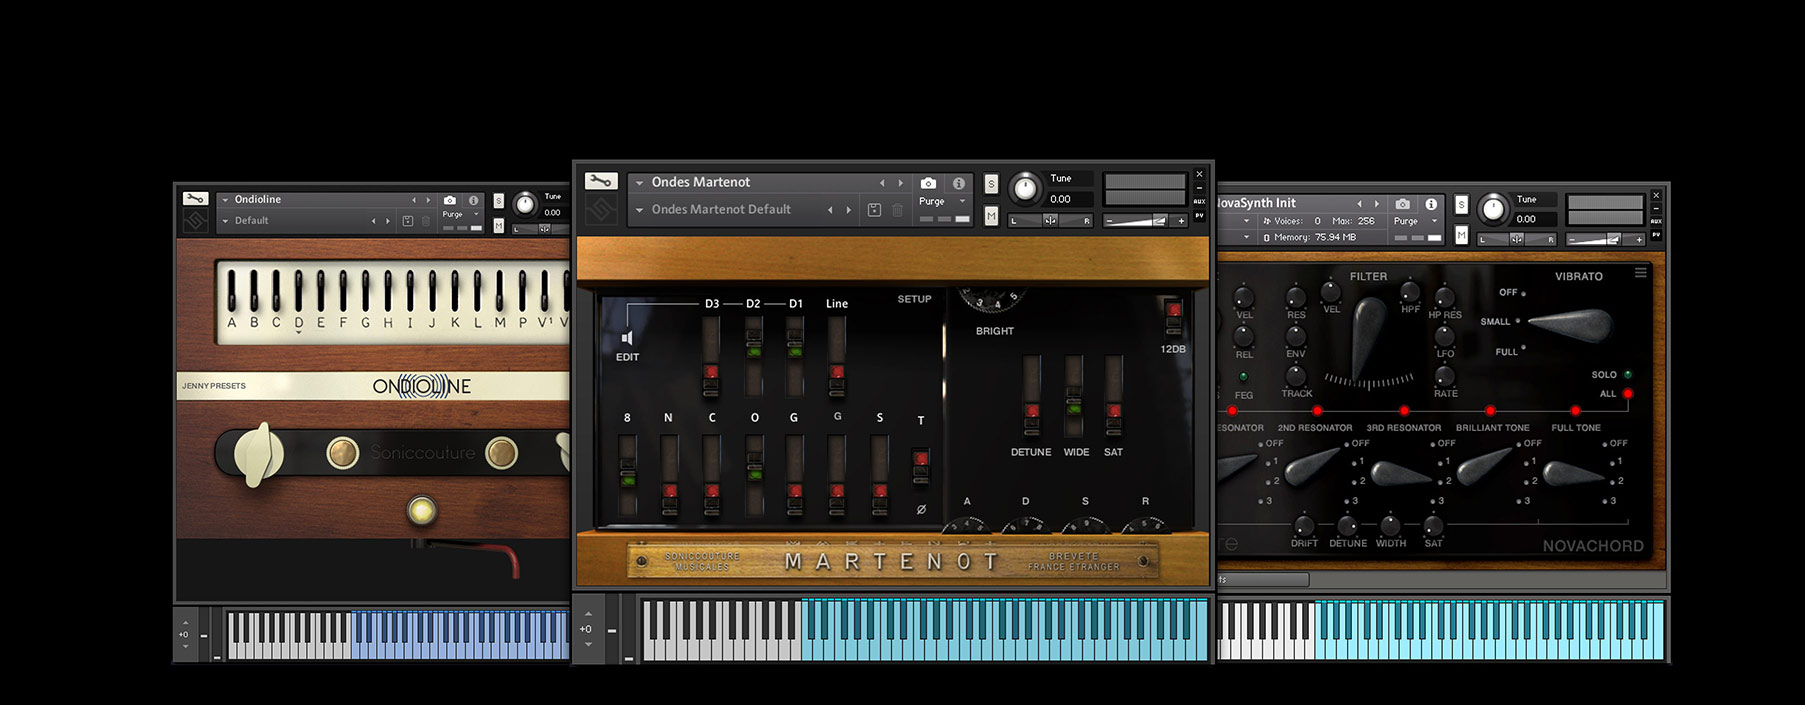Screen dimensions: 1805x705
Task: Go to the next Ondioline instrument
Action: 428,200
